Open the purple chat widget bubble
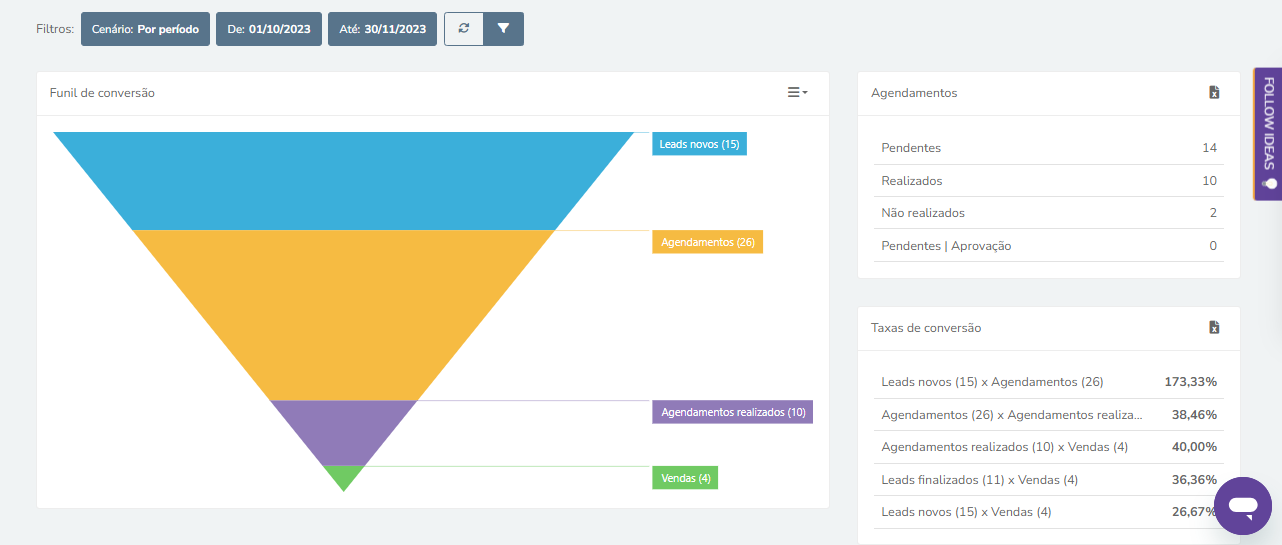 pos(1243,507)
